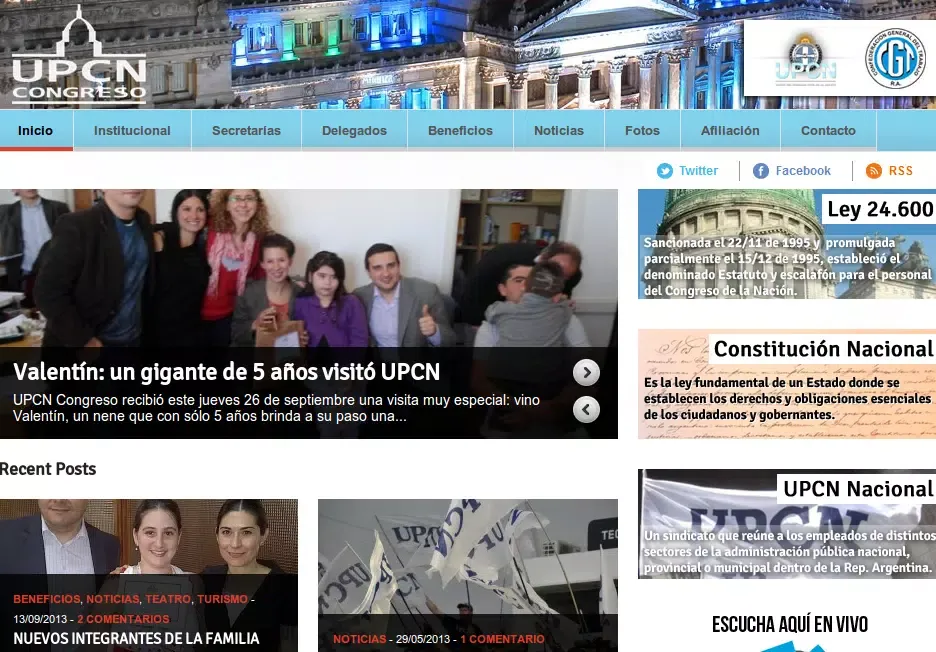This screenshot has width=936, height=652.
Task: Click the slider excerpt about UPCN Congreso visit
Action: [x=276, y=408]
